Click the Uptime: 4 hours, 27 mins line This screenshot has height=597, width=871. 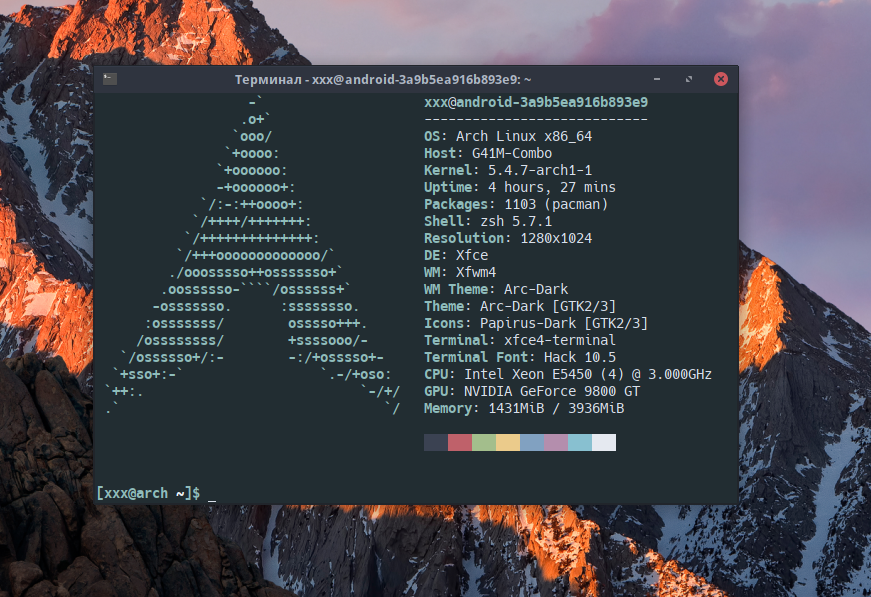[520, 187]
